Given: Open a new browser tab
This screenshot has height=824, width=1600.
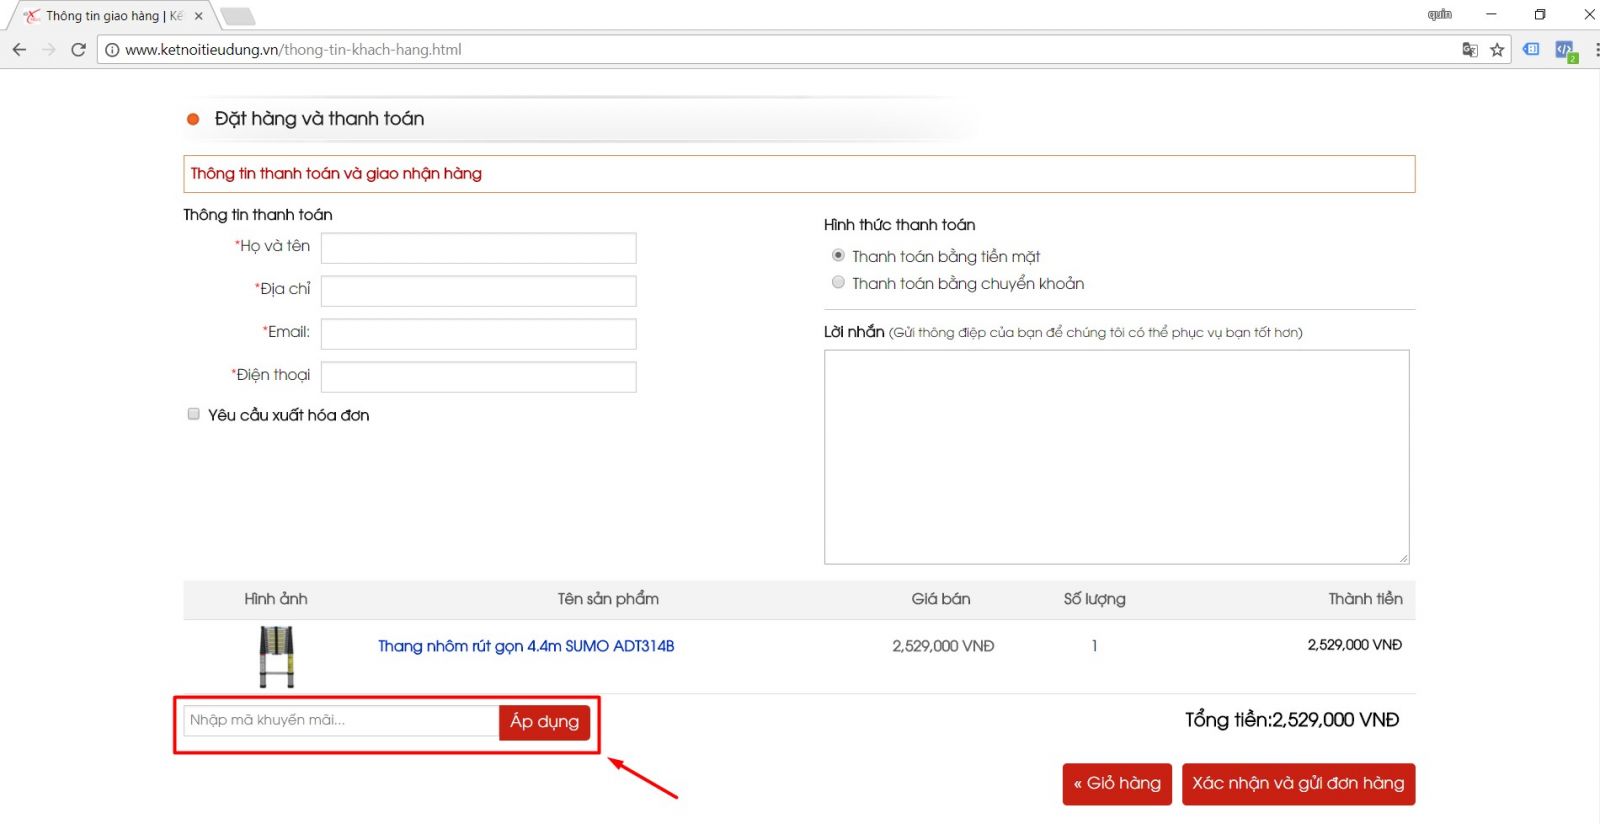Looking at the screenshot, I should [x=238, y=16].
